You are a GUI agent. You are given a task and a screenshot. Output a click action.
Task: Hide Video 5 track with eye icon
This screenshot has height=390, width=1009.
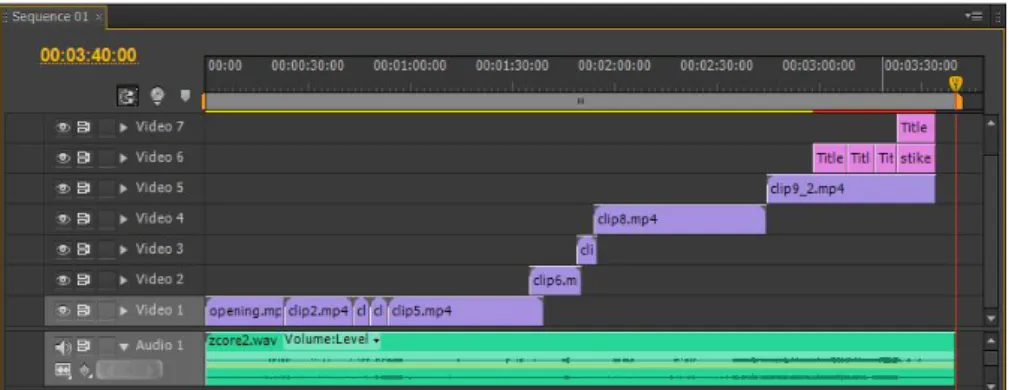63,189
